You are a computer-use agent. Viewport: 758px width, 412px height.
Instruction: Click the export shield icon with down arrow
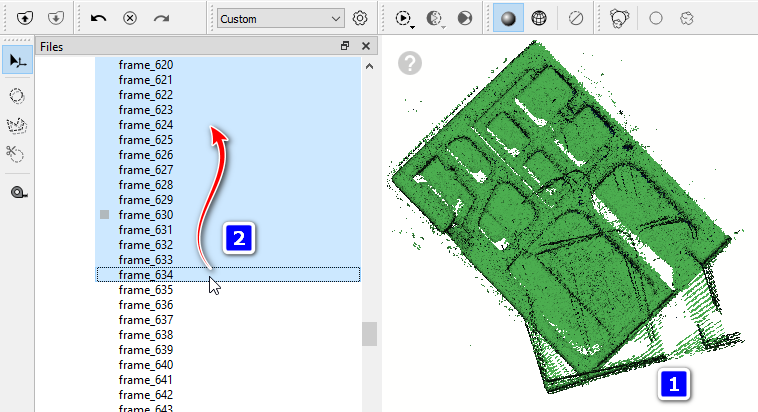56,18
